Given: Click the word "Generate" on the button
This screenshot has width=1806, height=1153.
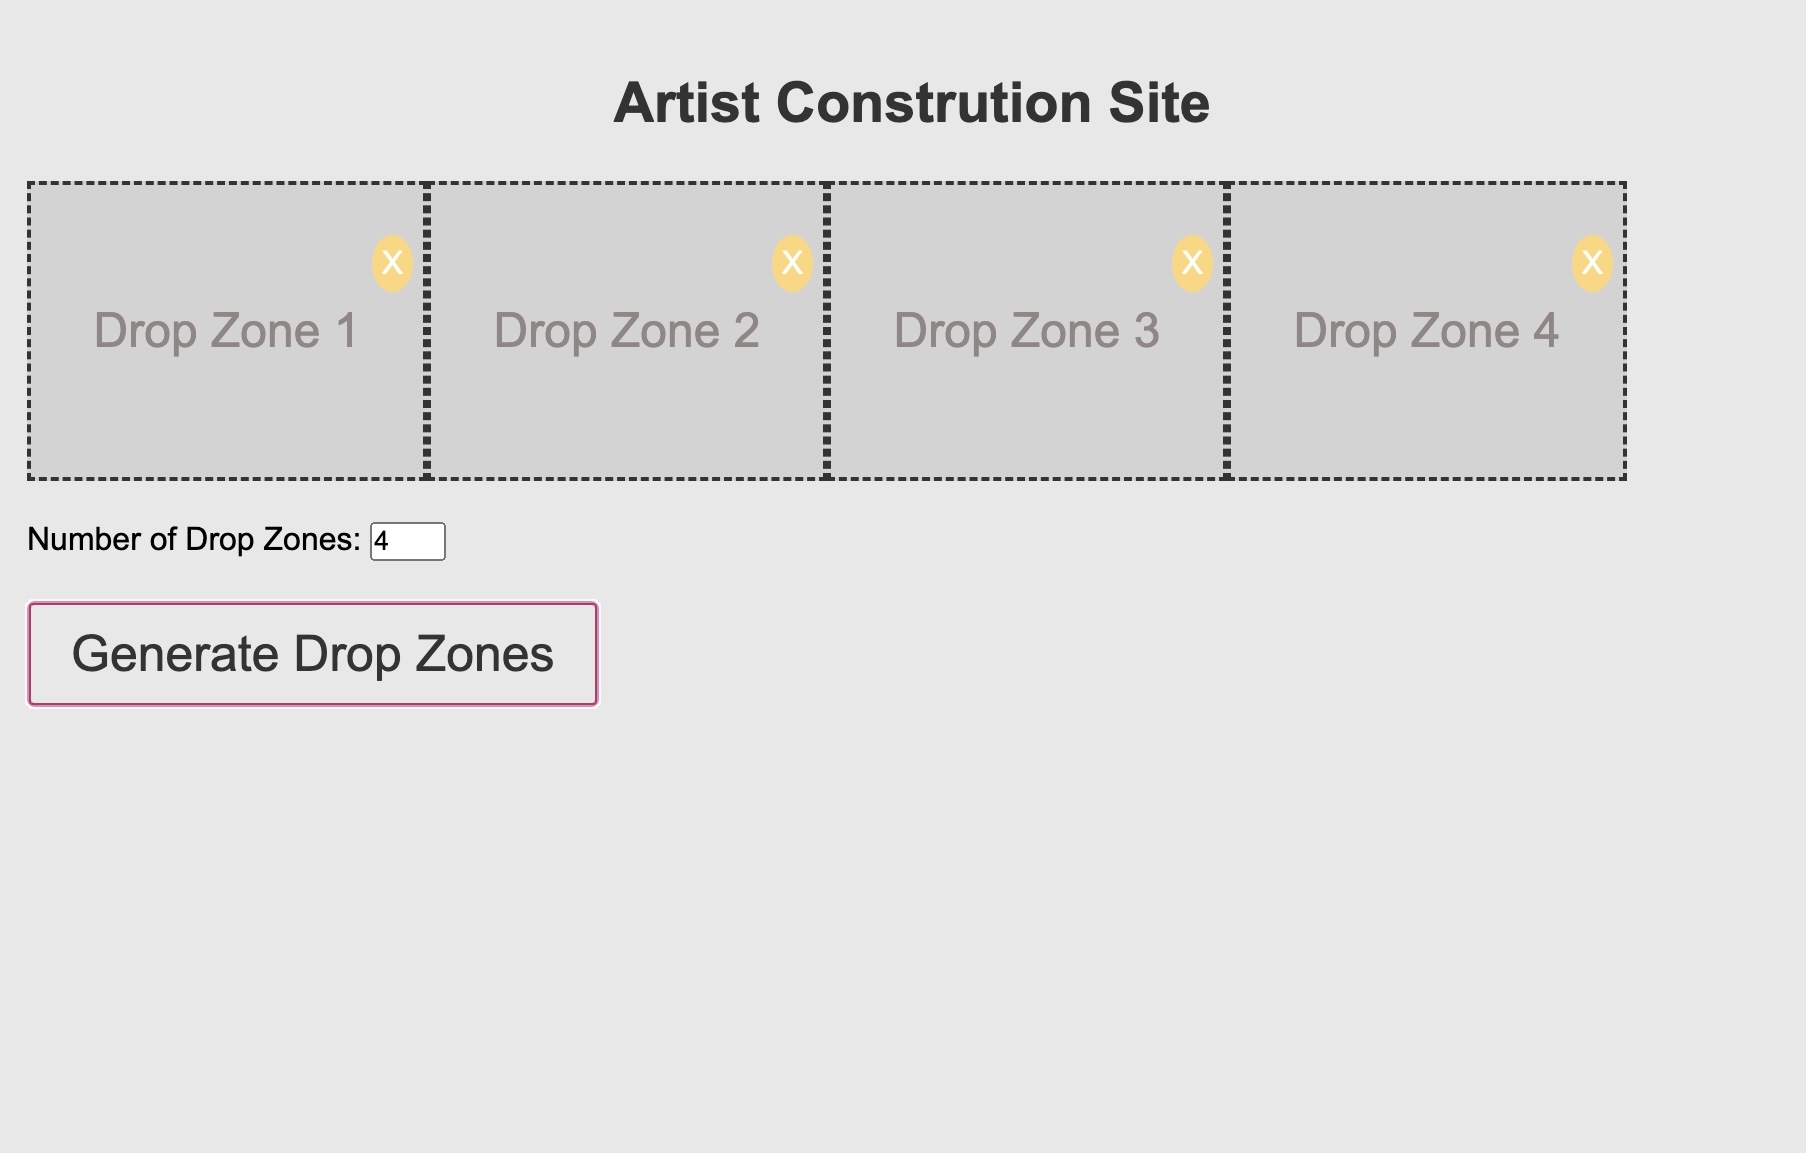Looking at the screenshot, I should click(x=175, y=654).
